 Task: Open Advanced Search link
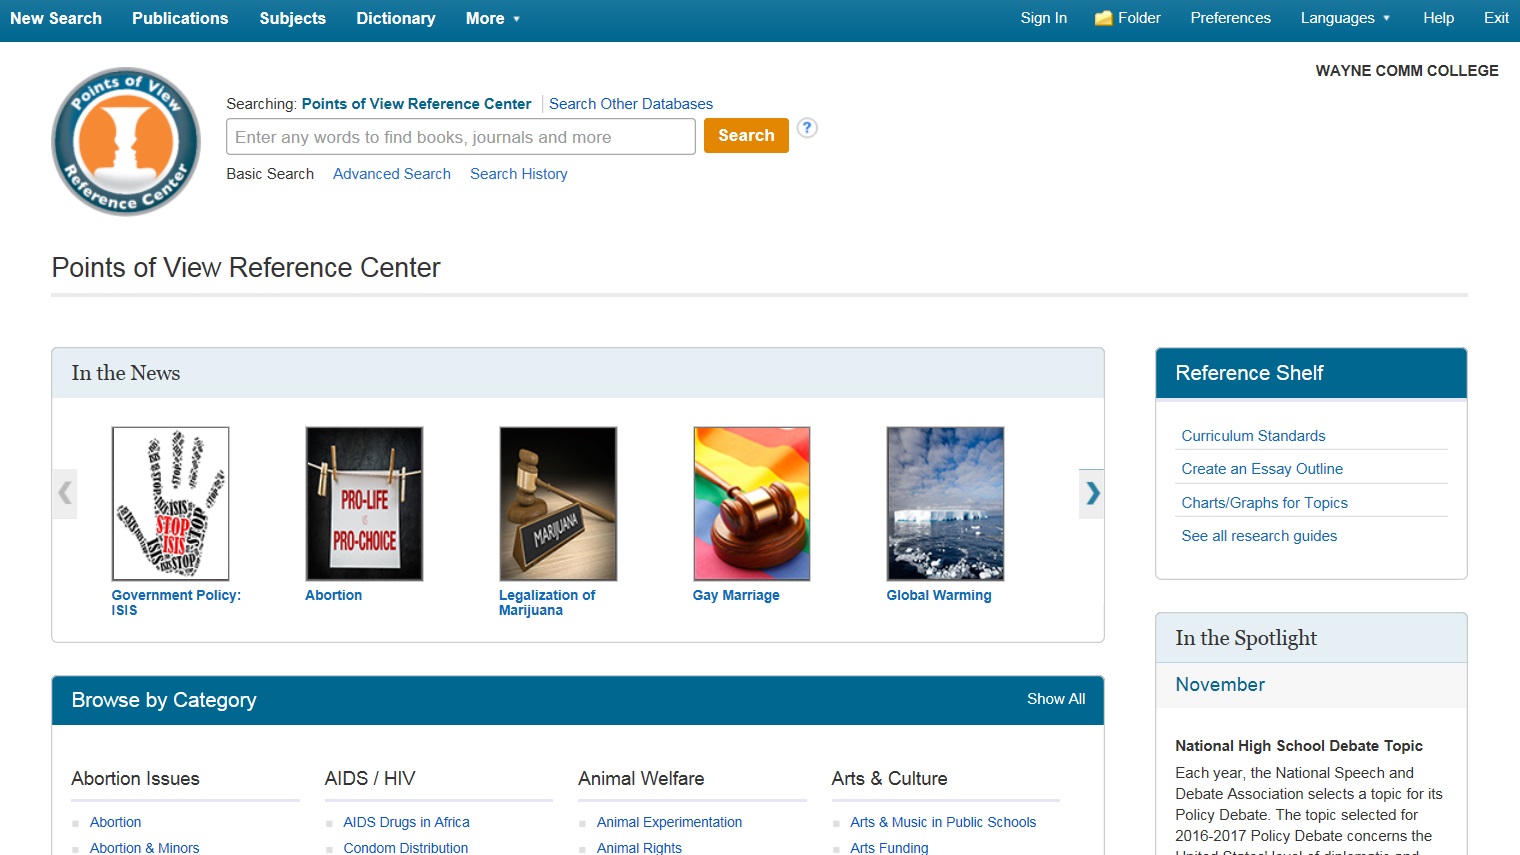pyautogui.click(x=392, y=174)
